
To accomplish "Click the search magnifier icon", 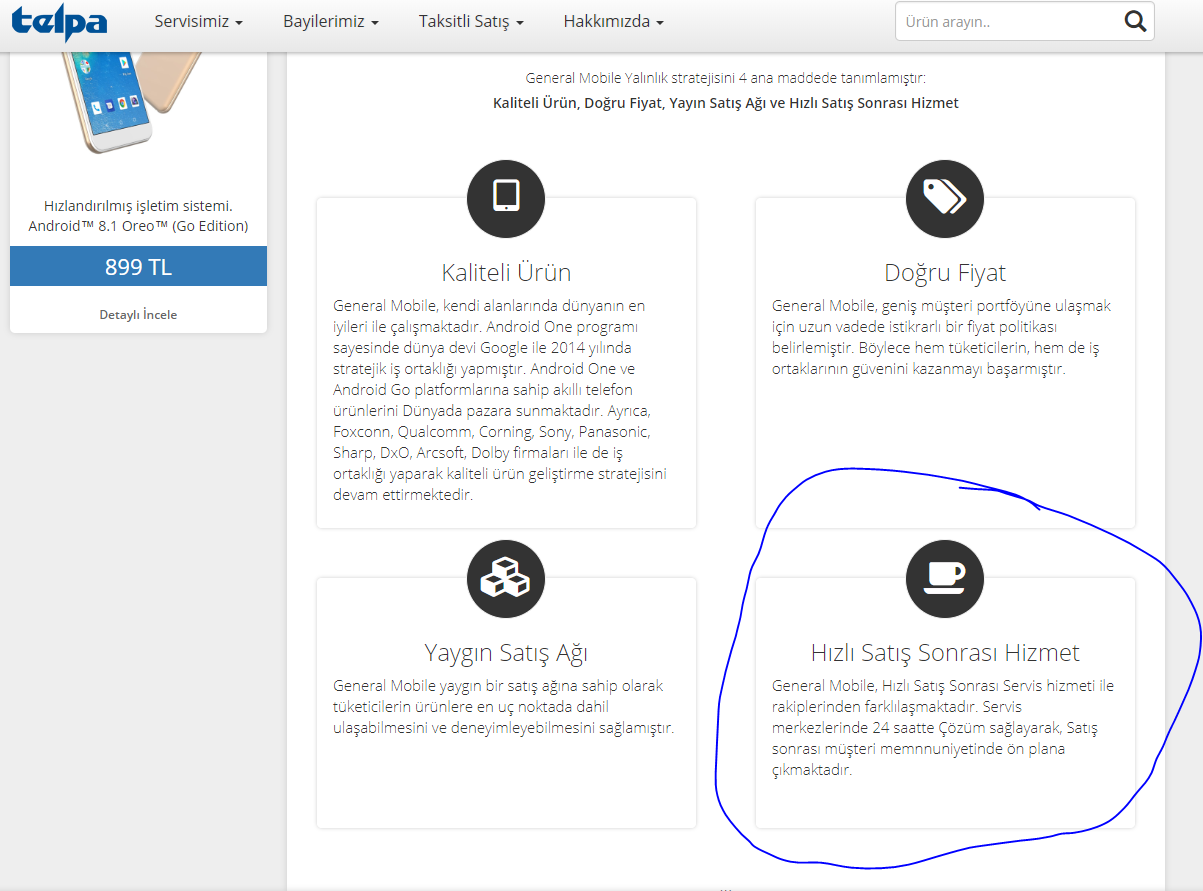I will click(x=1135, y=21).
